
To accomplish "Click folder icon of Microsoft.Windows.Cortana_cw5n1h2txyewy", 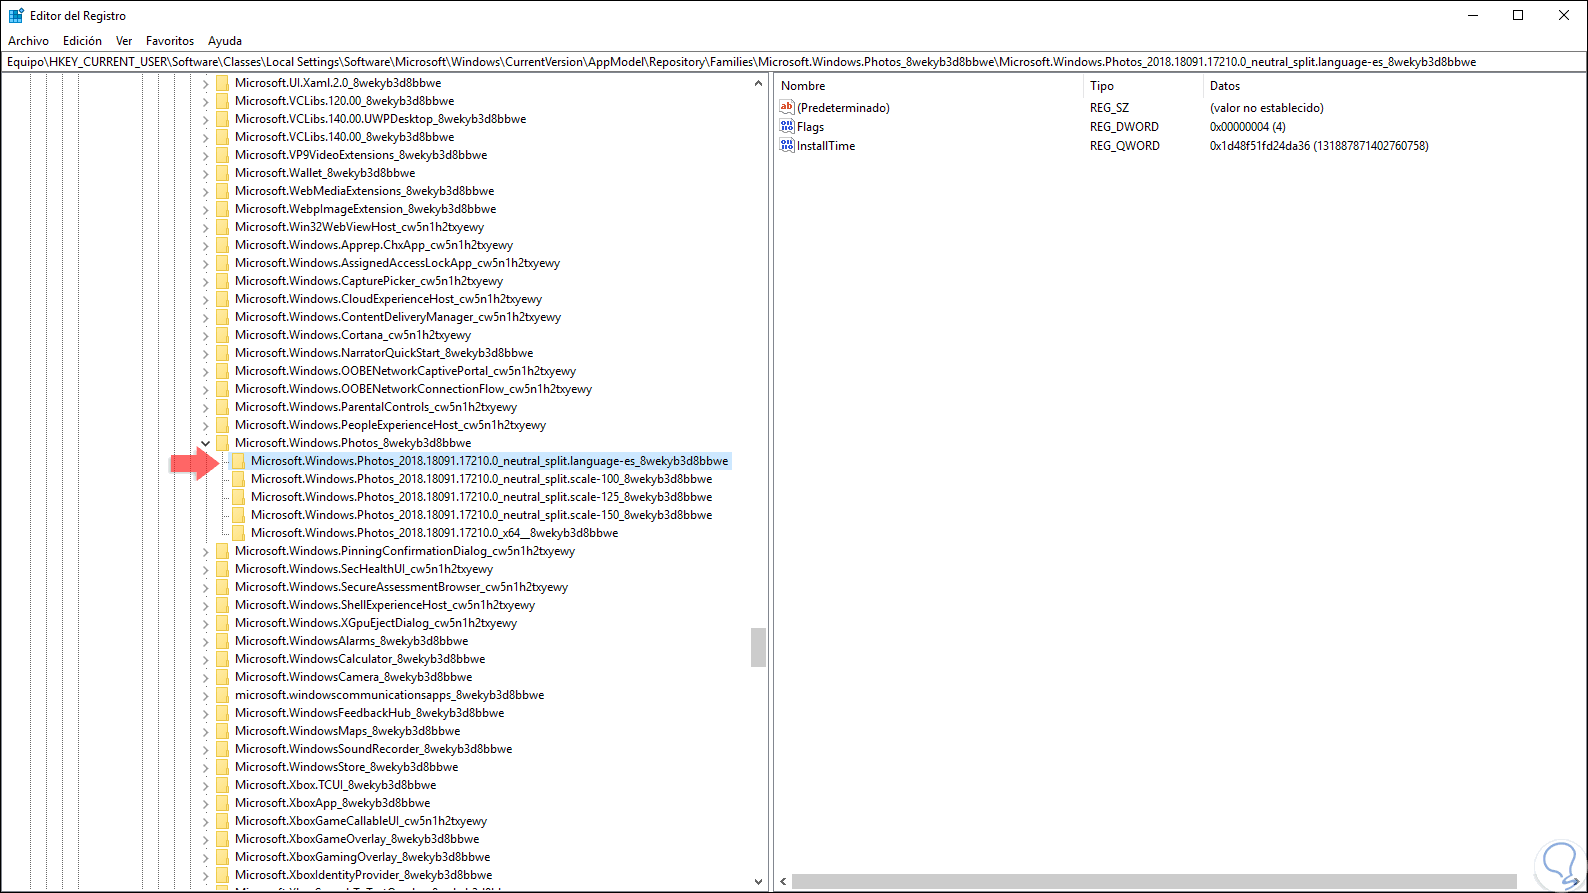I will click(x=222, y=335).
